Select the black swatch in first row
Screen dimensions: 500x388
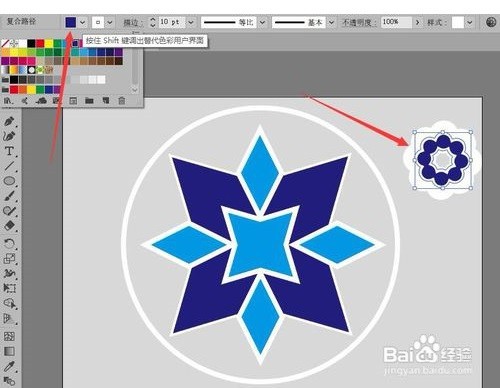pyautogui.click(x=31, y=43)
